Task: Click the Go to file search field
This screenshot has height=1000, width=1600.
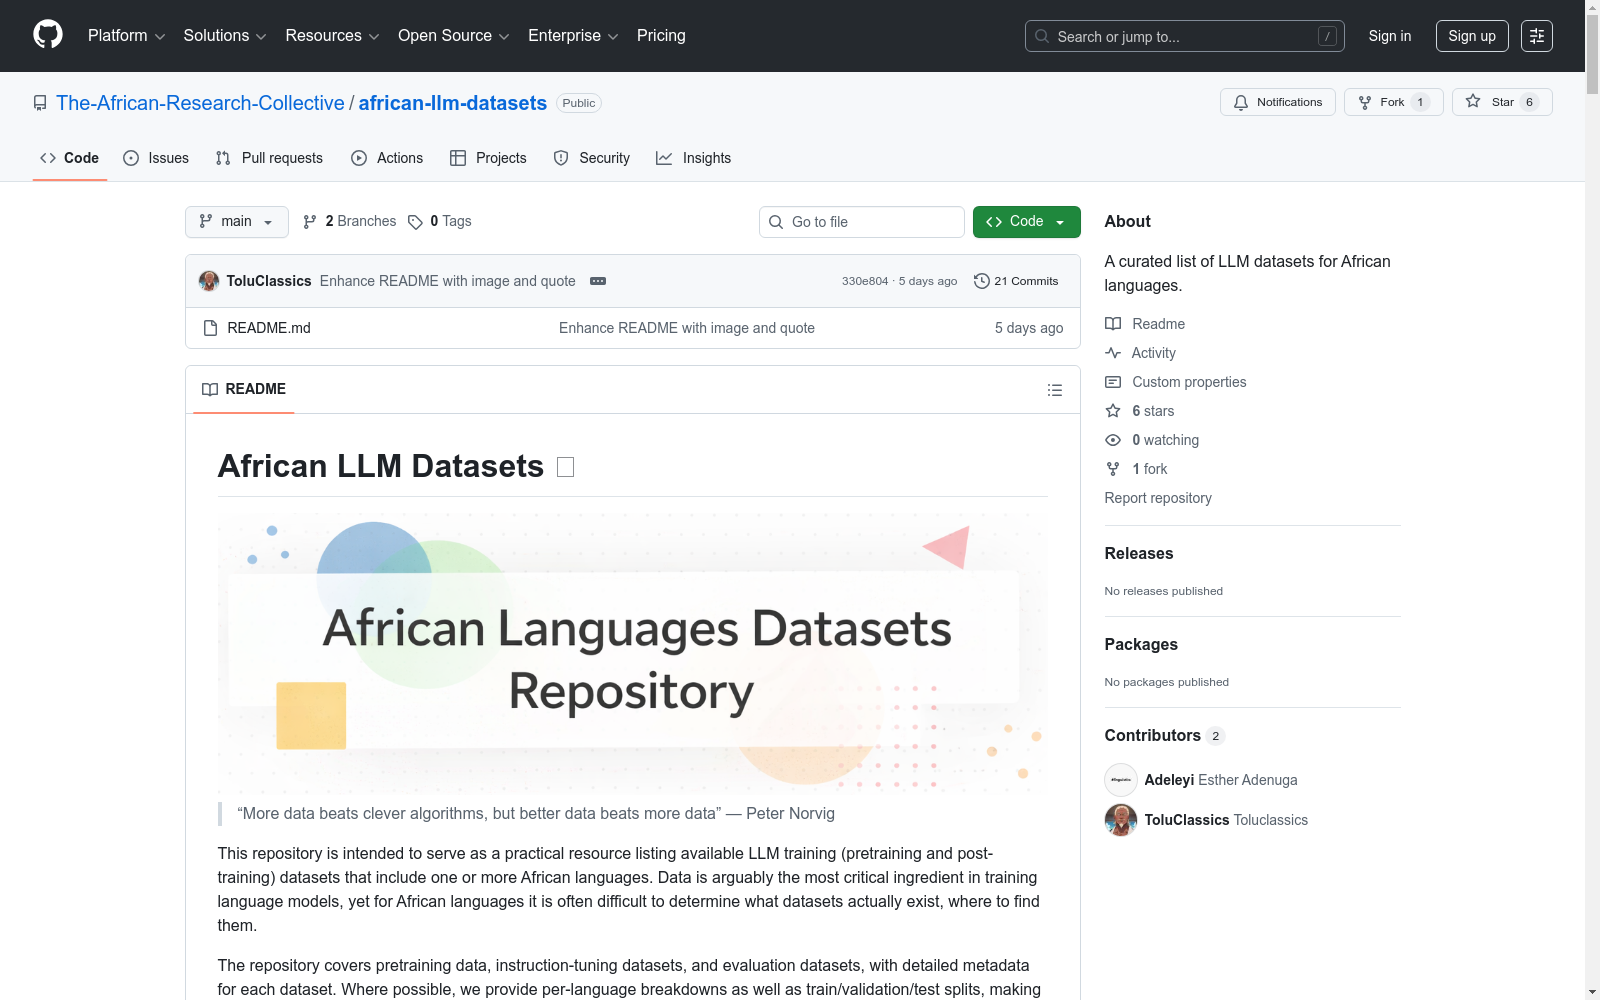Action: (x=862, y=222)
